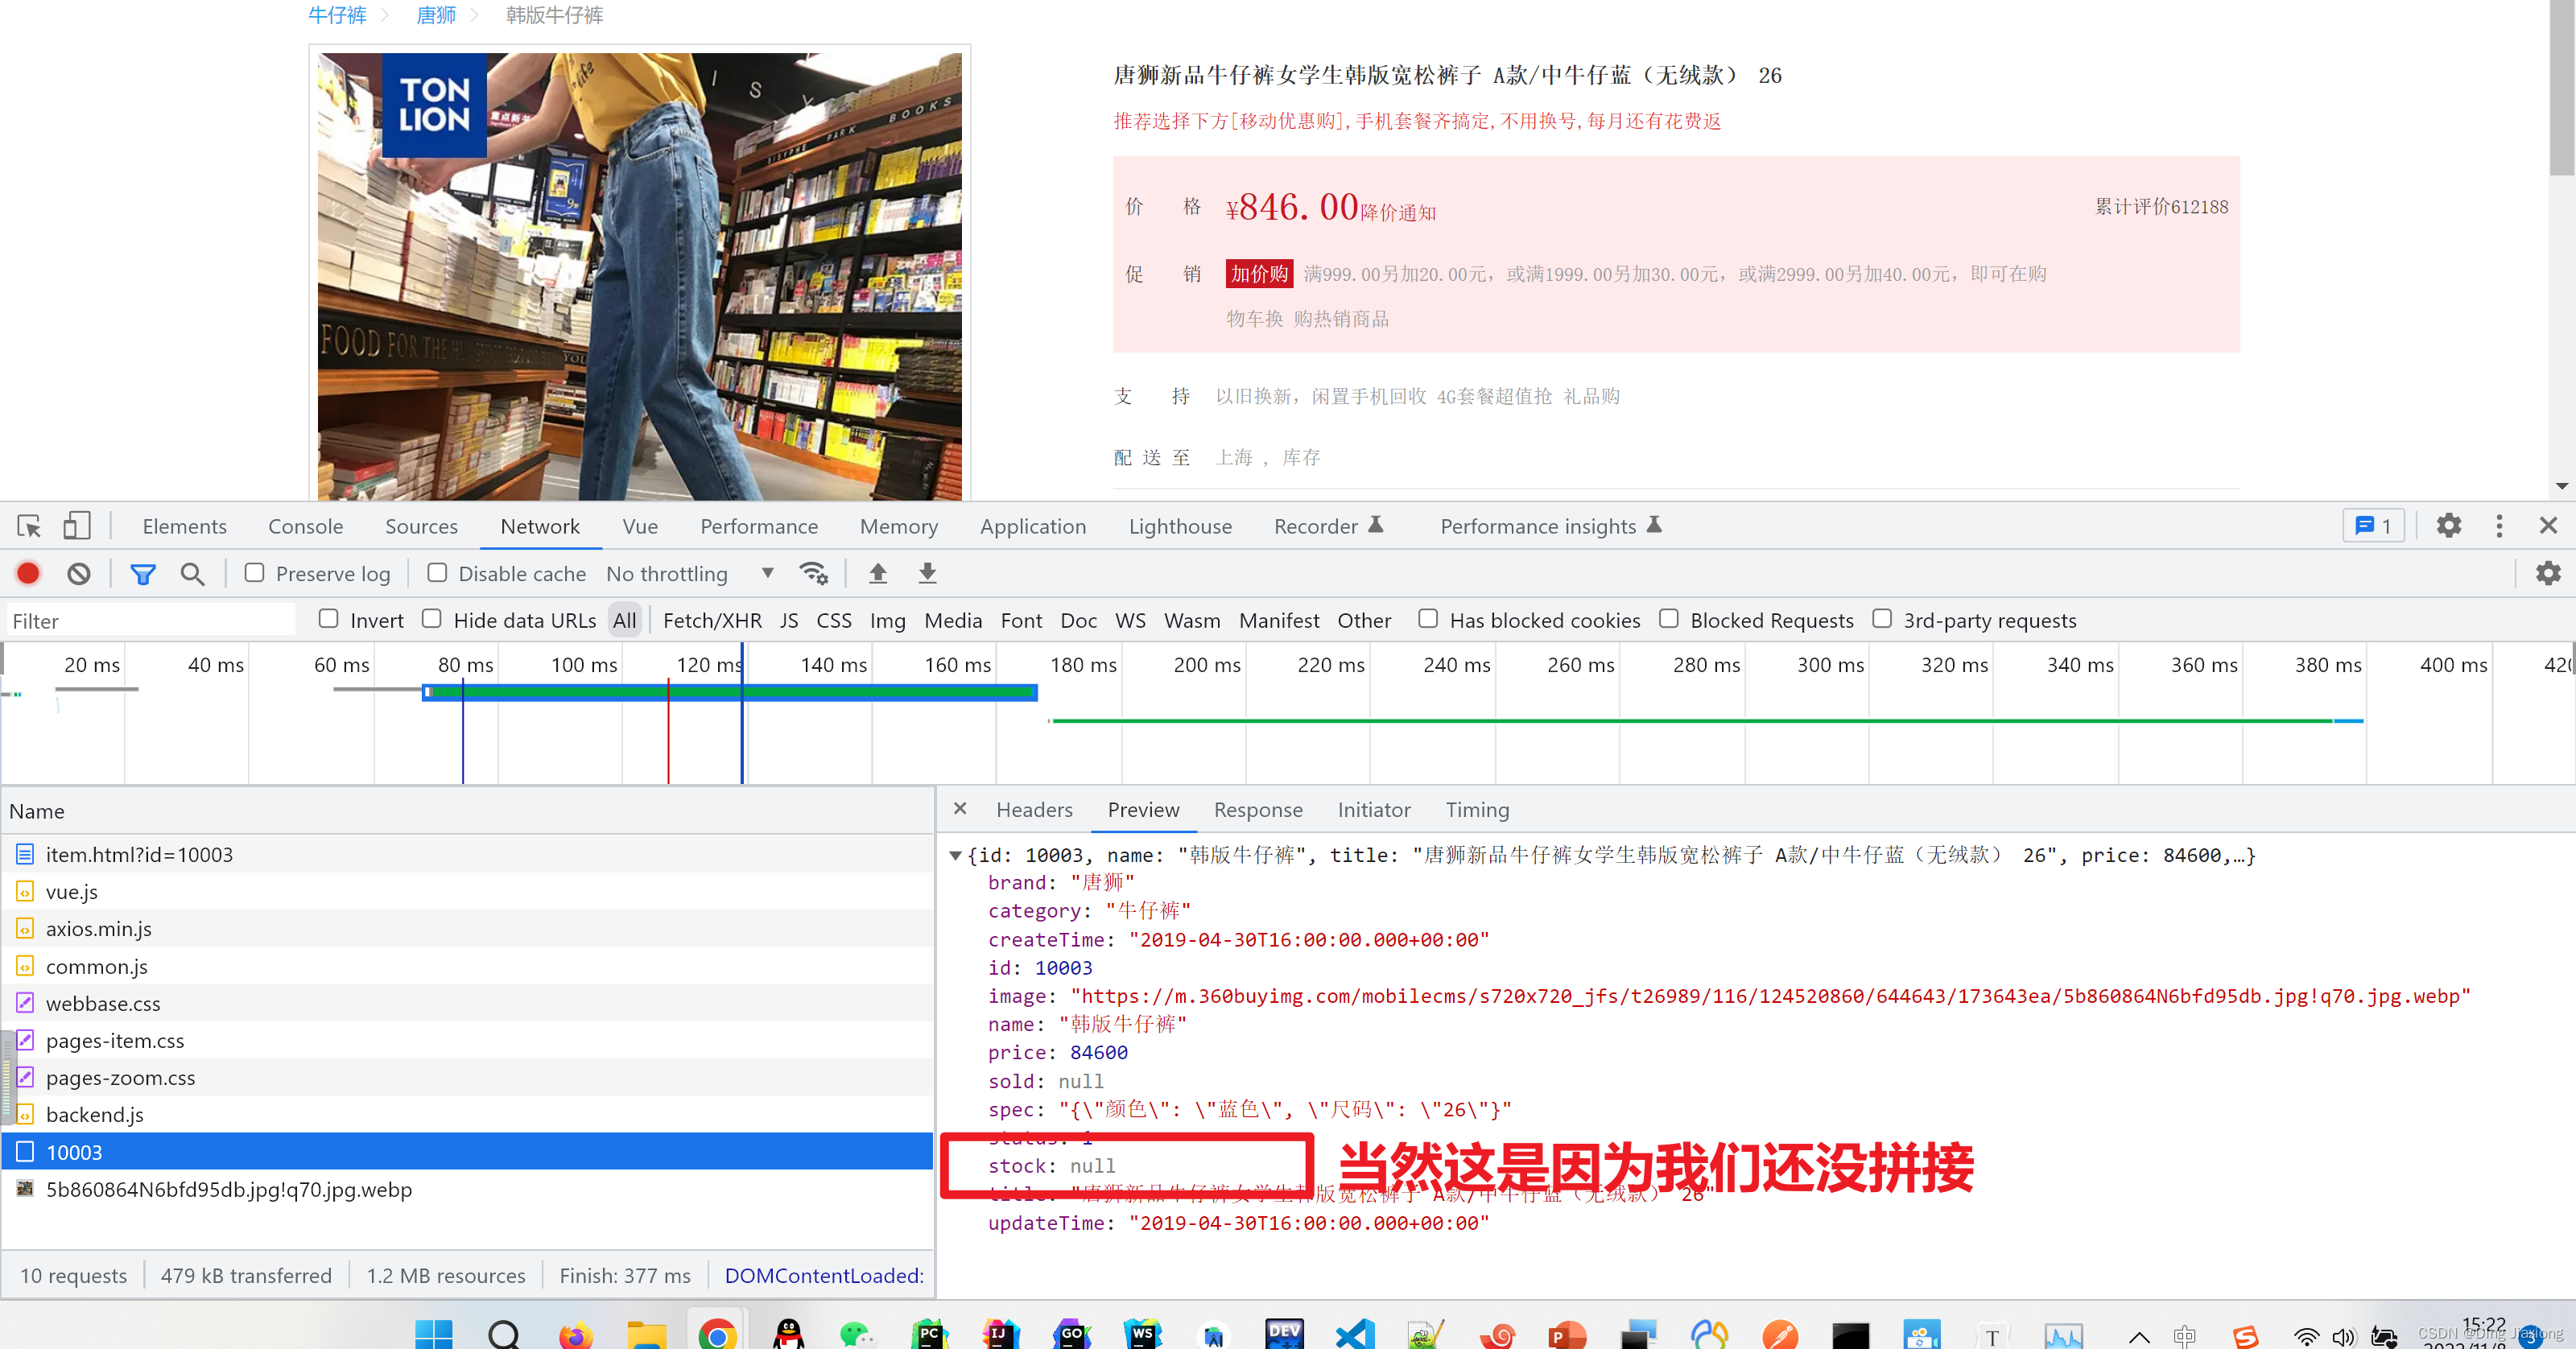Open the No throttling dropdown
The image size is (2576, 1349).
[x=690, y=573]
